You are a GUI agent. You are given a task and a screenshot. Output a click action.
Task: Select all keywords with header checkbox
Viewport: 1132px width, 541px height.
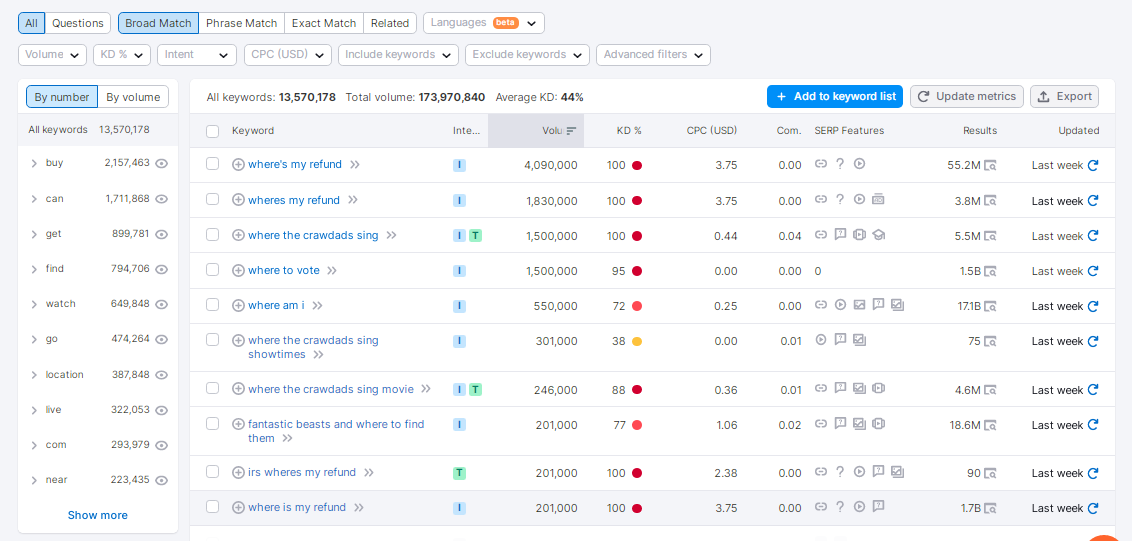point(212,131)
